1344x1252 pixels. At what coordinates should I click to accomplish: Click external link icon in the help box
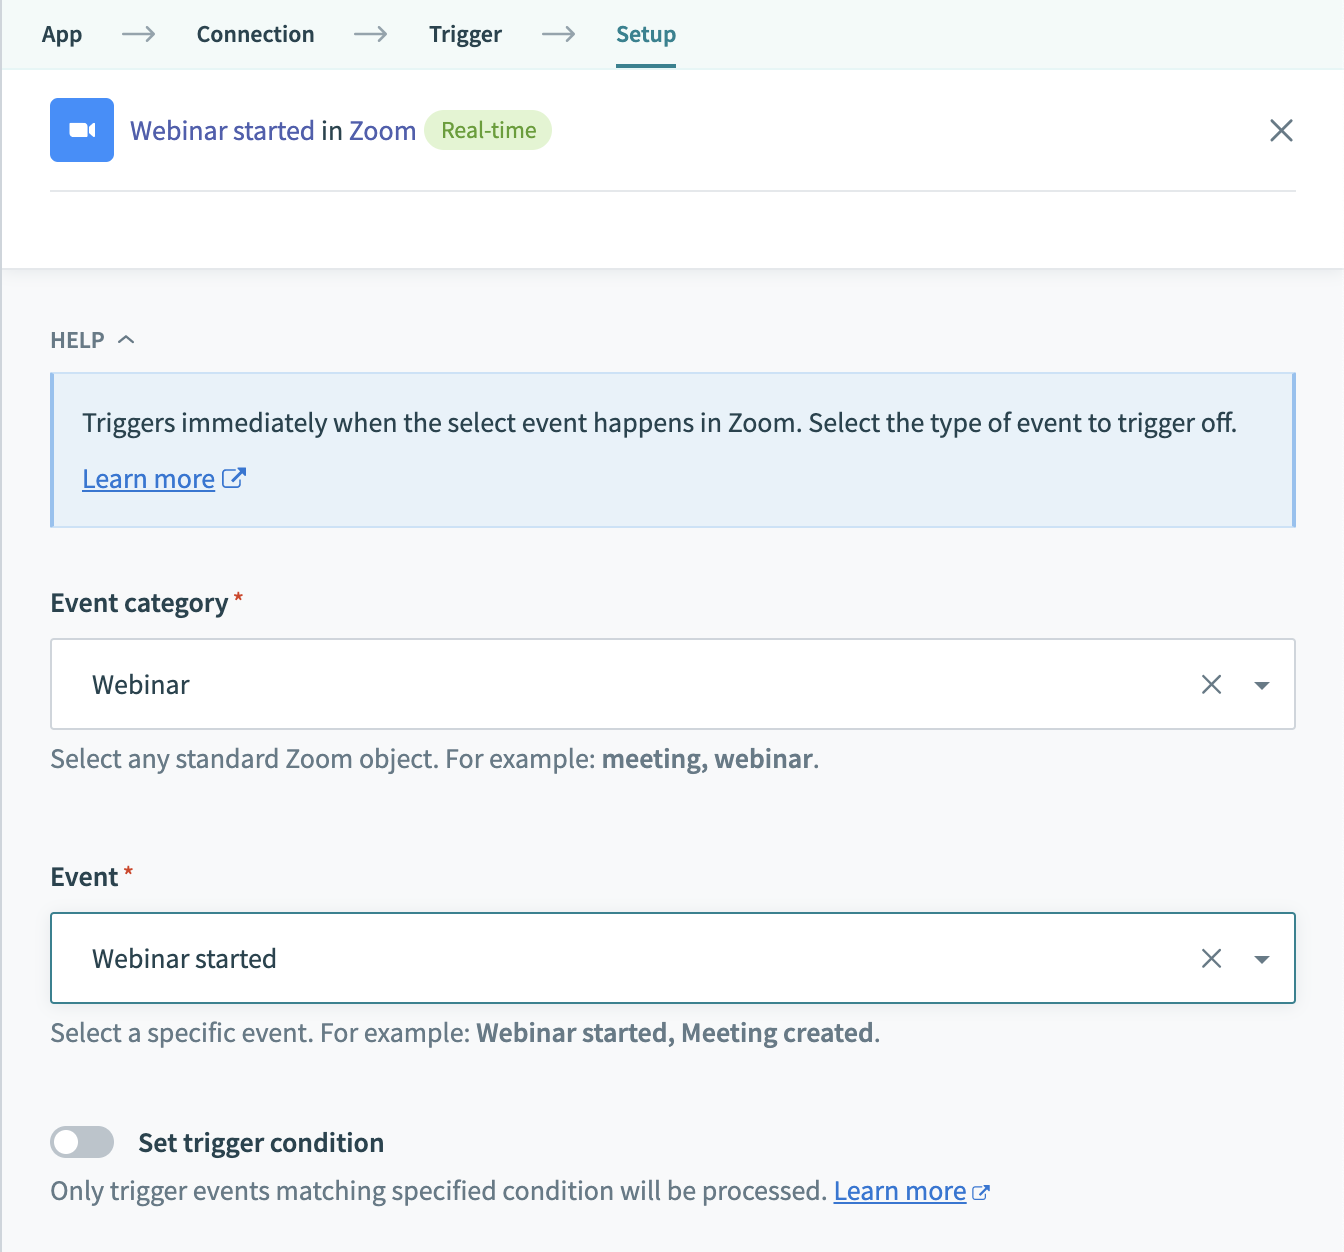click(x=233, y=478)
